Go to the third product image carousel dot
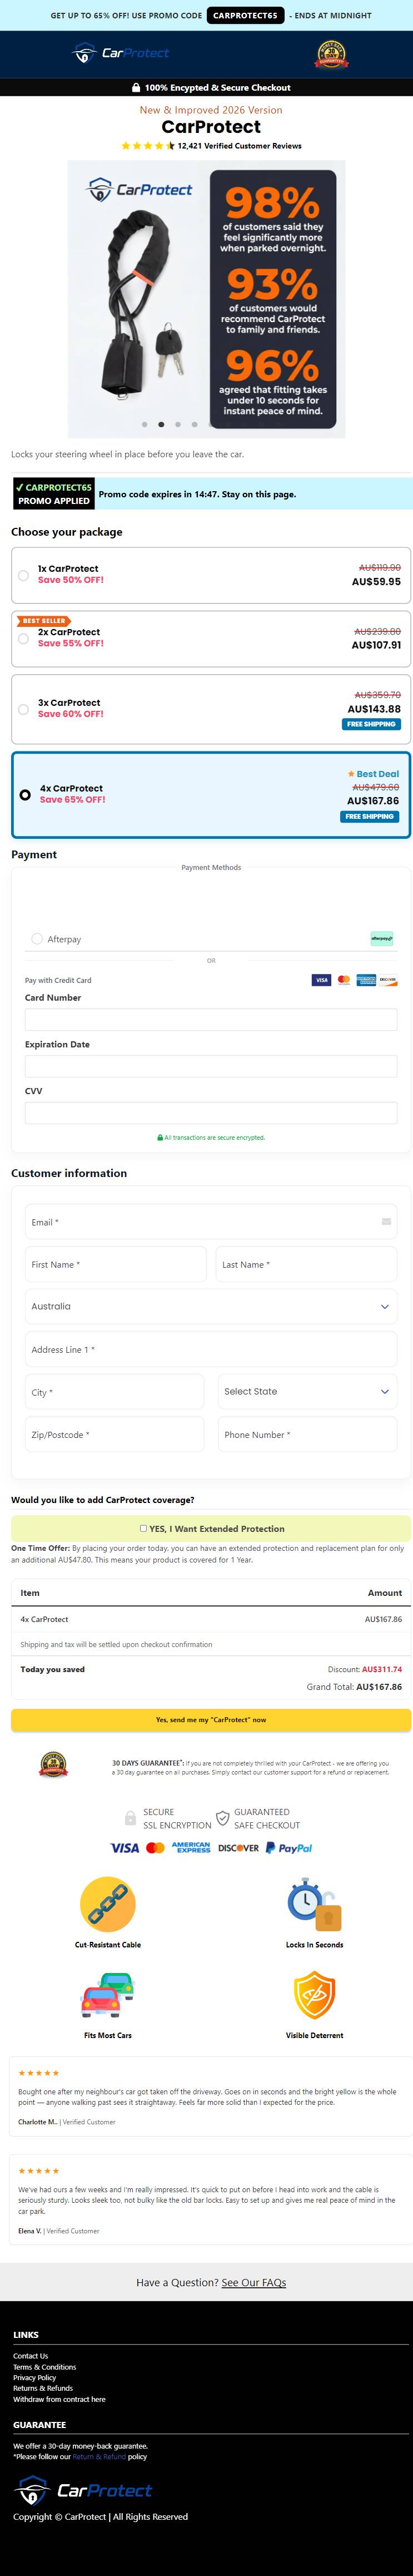Viewport: 413px width, 2576px height. click(178, 424)
